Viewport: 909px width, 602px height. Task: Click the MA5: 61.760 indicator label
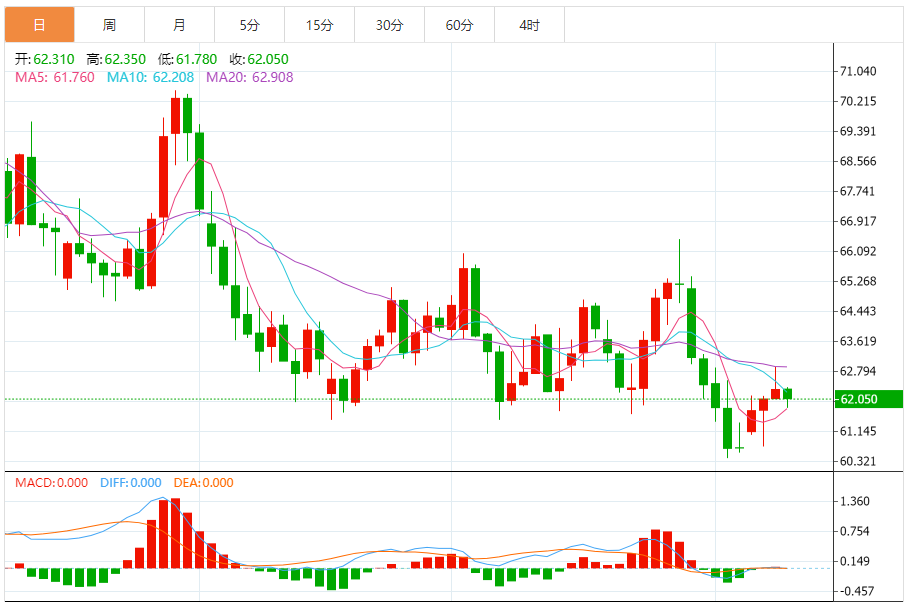pos(54,77)
